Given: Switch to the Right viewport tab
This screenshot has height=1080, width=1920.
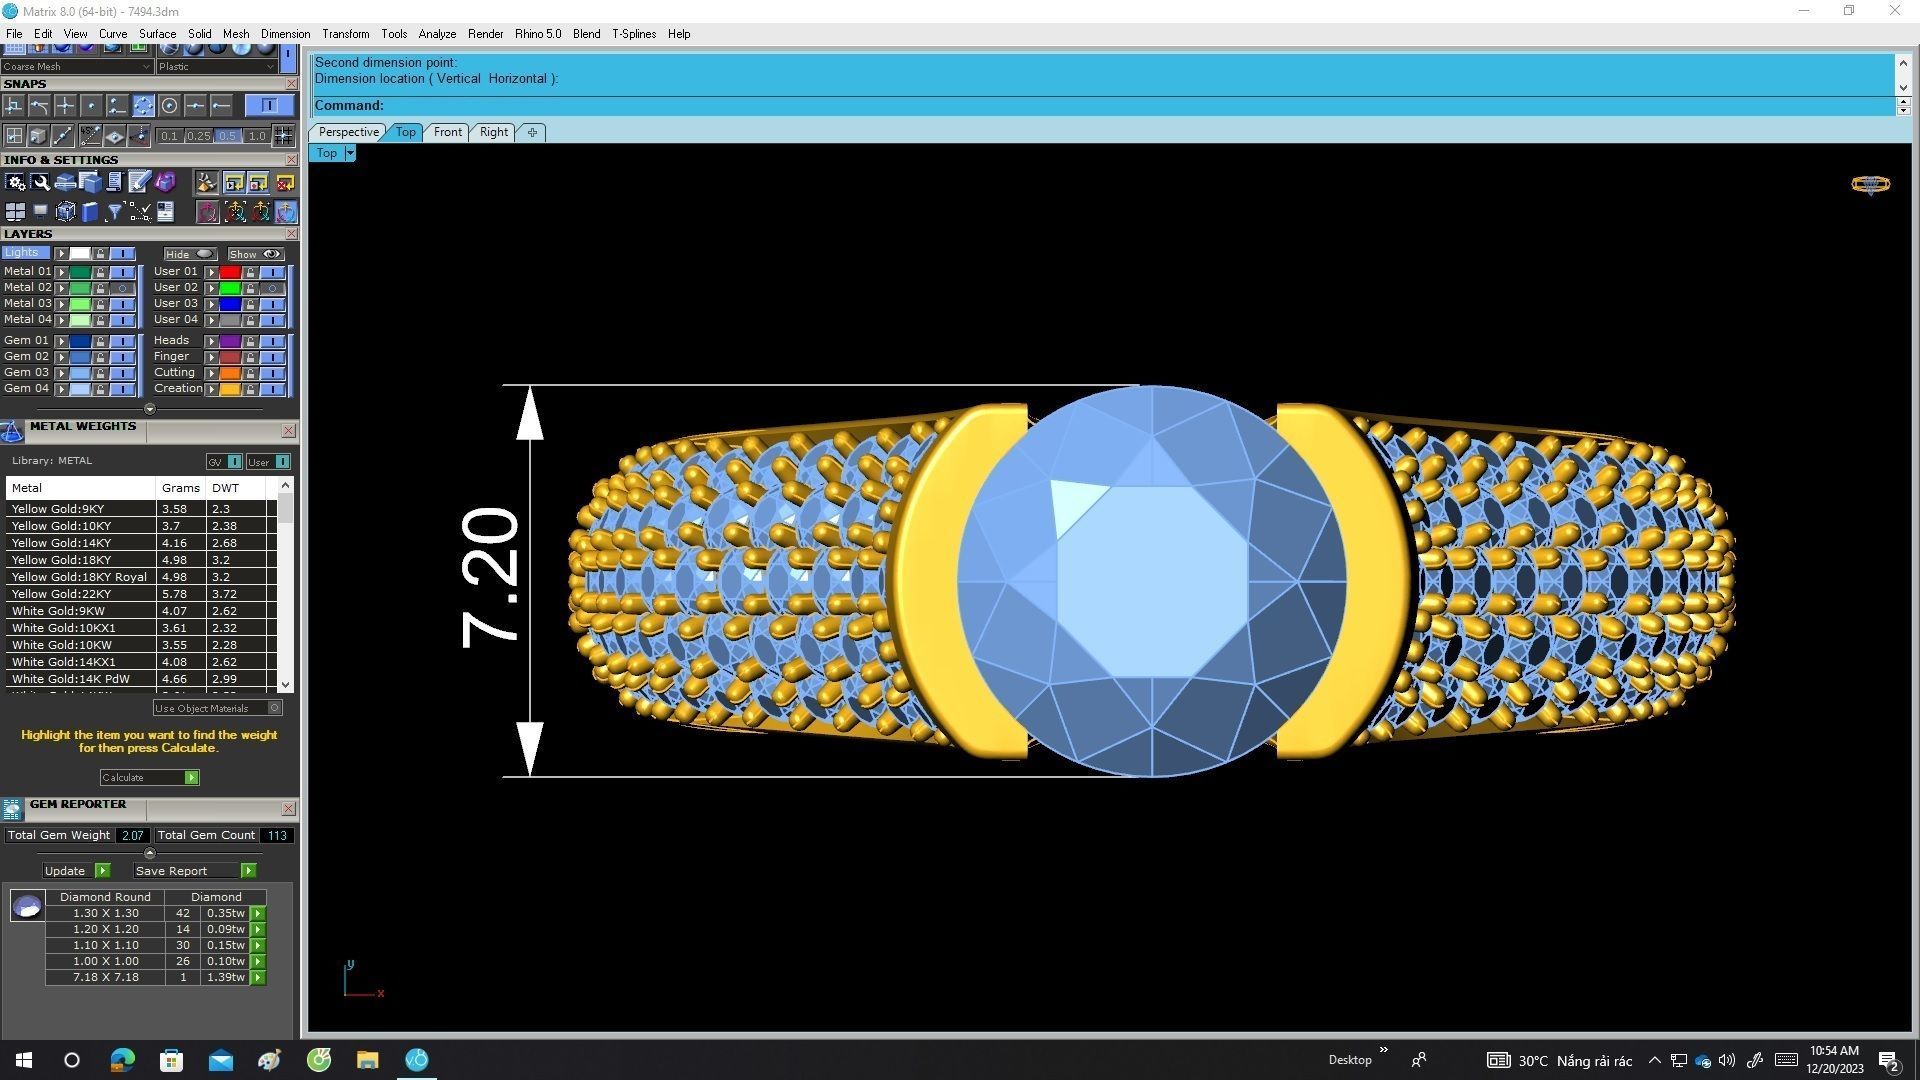Looking at the screenshot, I should (494, 132).
